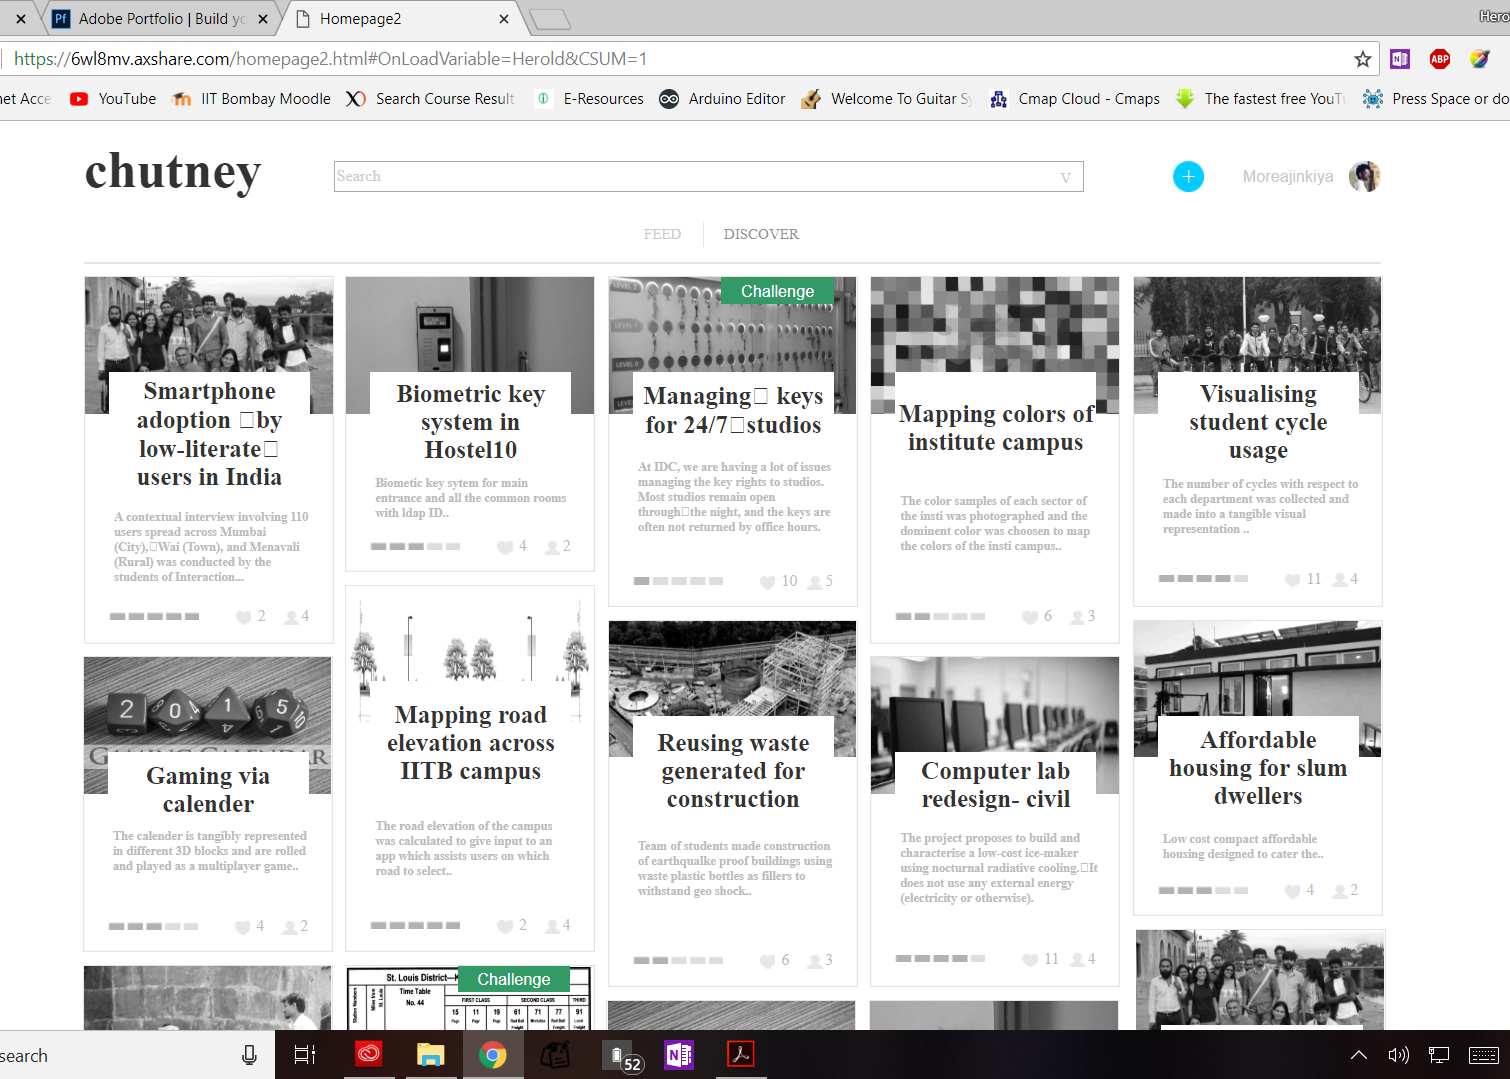Viewport: 1510px width, 1079px height.
Task: Click people icon on Managing keys card
Action: pos(814,582)
